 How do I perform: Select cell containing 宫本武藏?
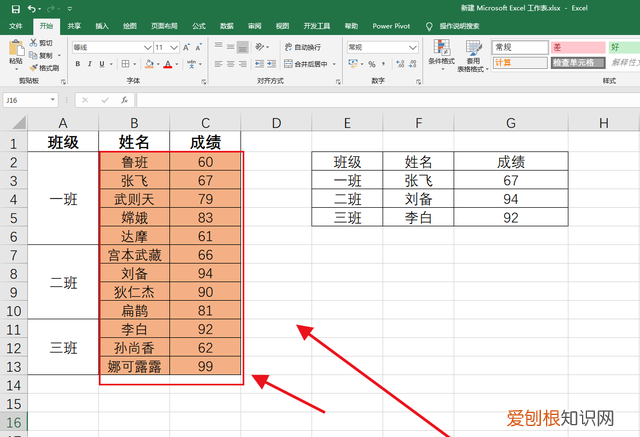tap(134, 255)
